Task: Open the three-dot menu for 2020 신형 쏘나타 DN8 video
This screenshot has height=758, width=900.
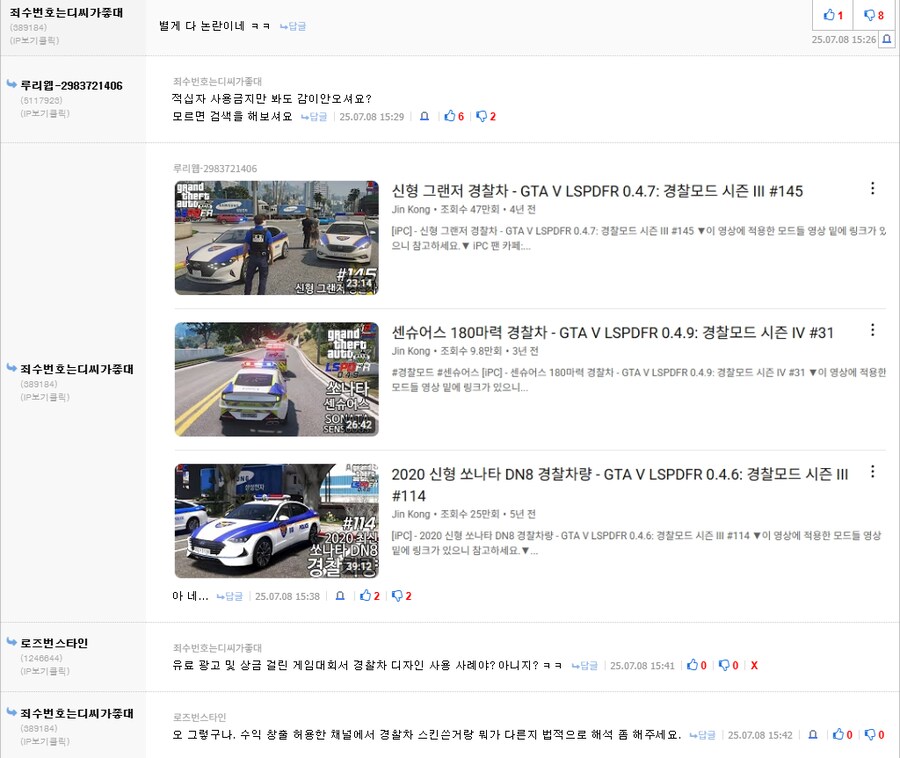Action: [872, 472]
